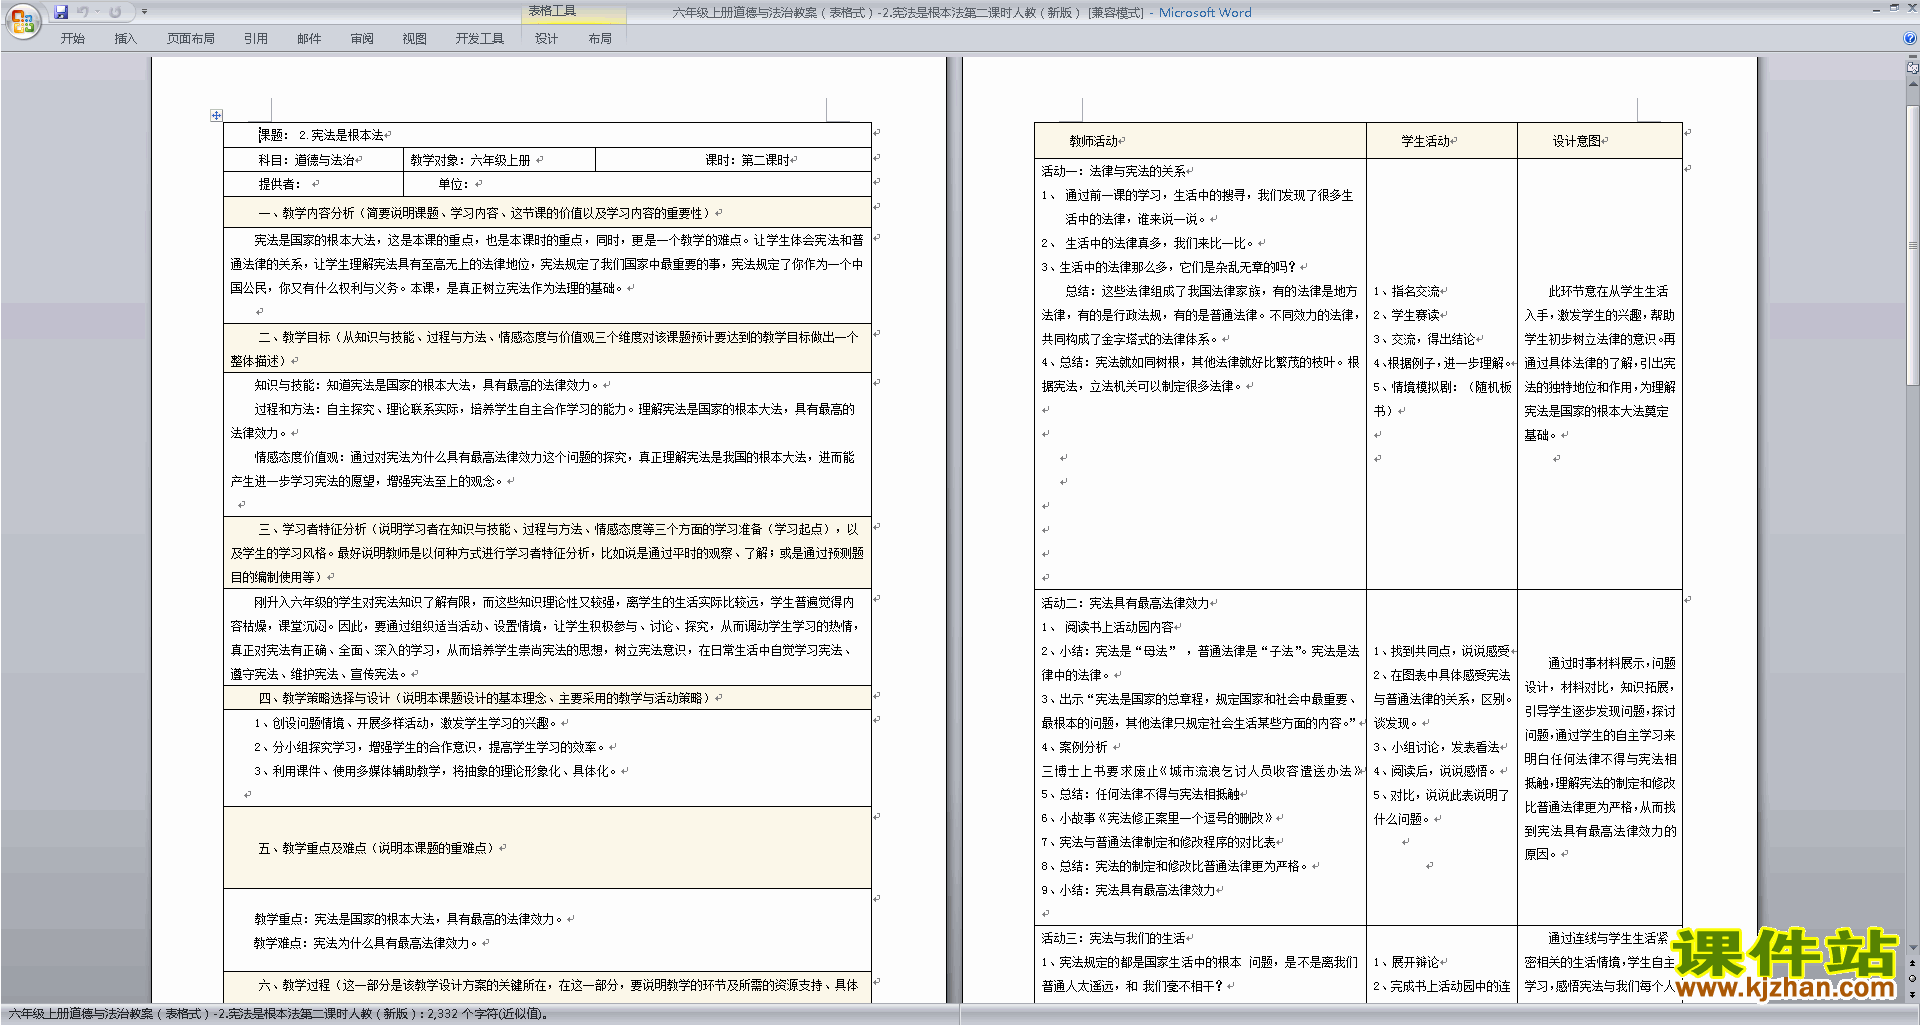This screenshot has height=1025, width=1920.
Task: Open Word Help question mark icon
Action: [1910, 39]
